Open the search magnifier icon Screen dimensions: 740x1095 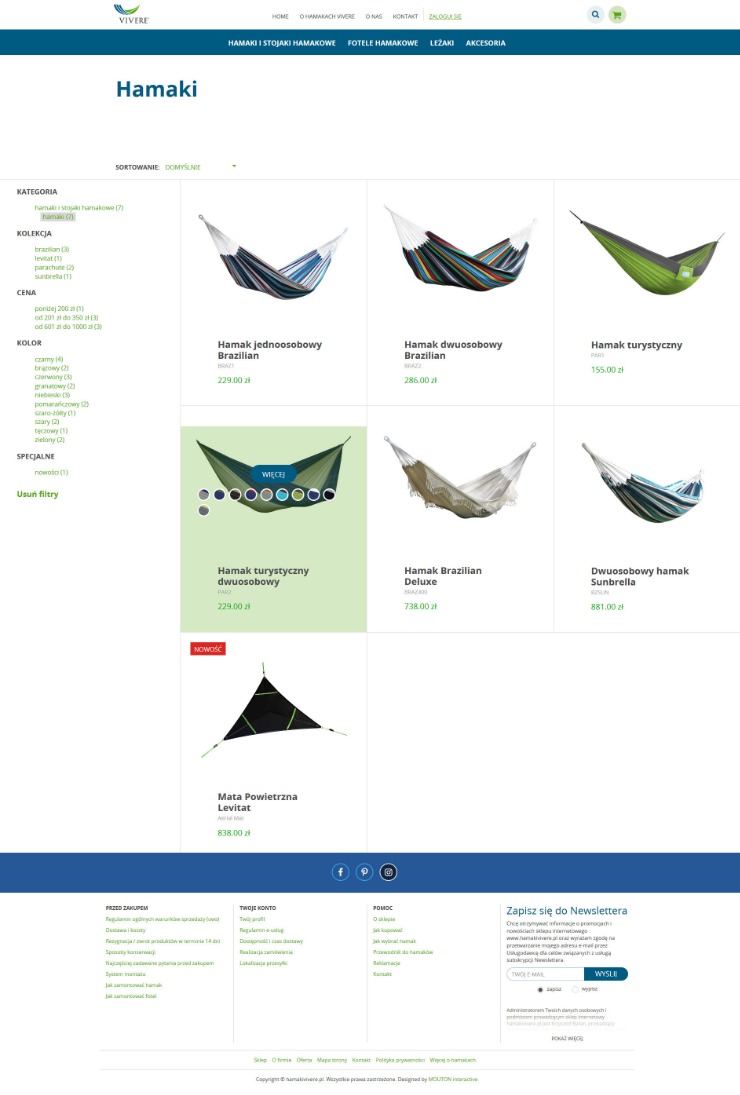(595, 15)
